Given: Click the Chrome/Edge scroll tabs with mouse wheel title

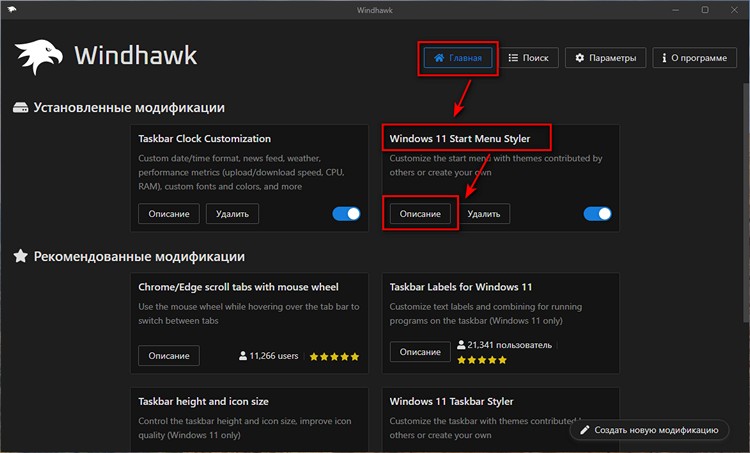Looking at the screenshot, I should coord(238,287).
